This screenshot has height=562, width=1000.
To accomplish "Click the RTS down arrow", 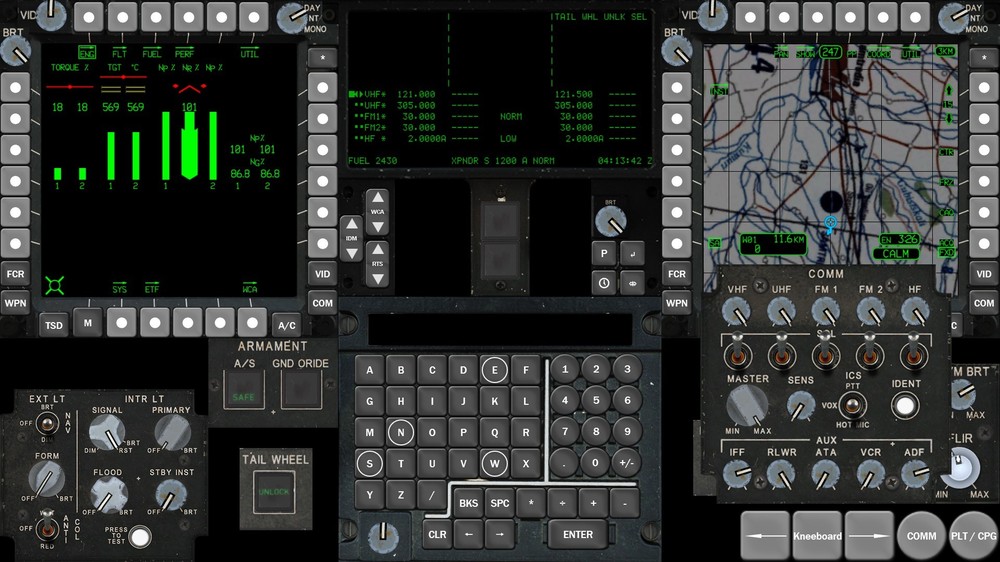I will pyautogui.click(x=378, y=279).
